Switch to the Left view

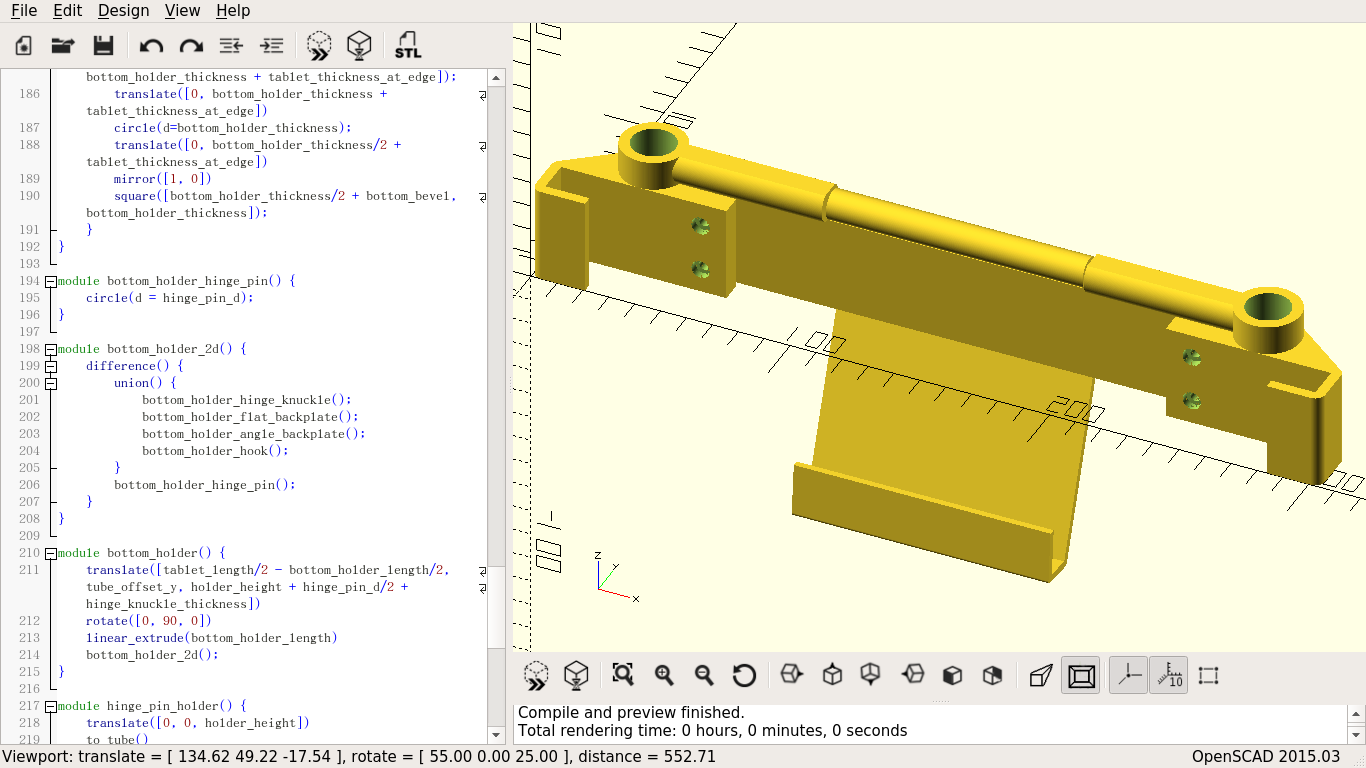coord(912,675)
